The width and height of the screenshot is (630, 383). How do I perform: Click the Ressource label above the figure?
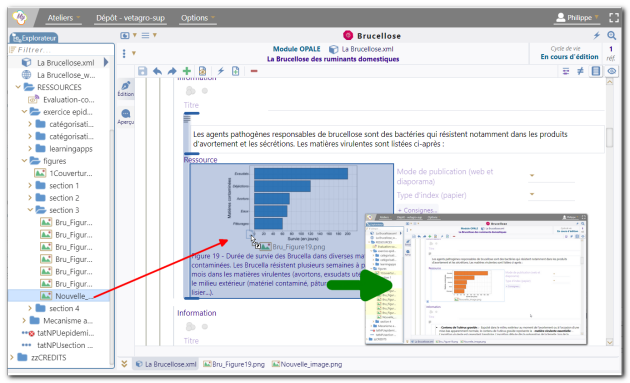[x=200, y=160]
